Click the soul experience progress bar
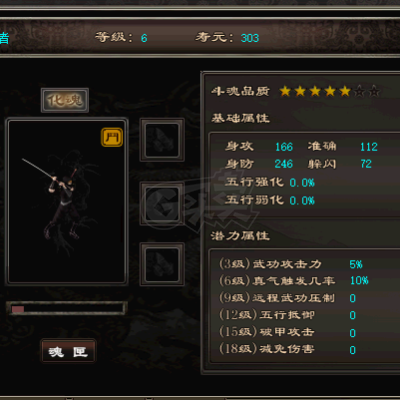The height and width of the screenshot is (400, 400). pos(67,309)
